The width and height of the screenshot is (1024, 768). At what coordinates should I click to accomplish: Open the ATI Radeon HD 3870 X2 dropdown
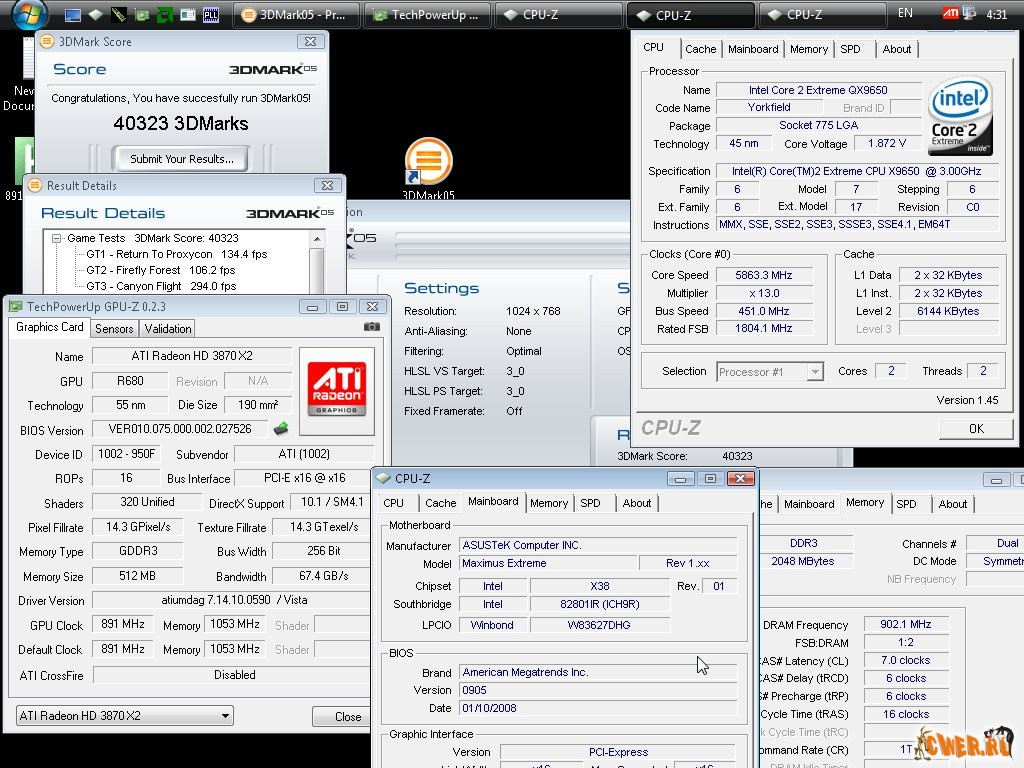[x=125, y=716]
